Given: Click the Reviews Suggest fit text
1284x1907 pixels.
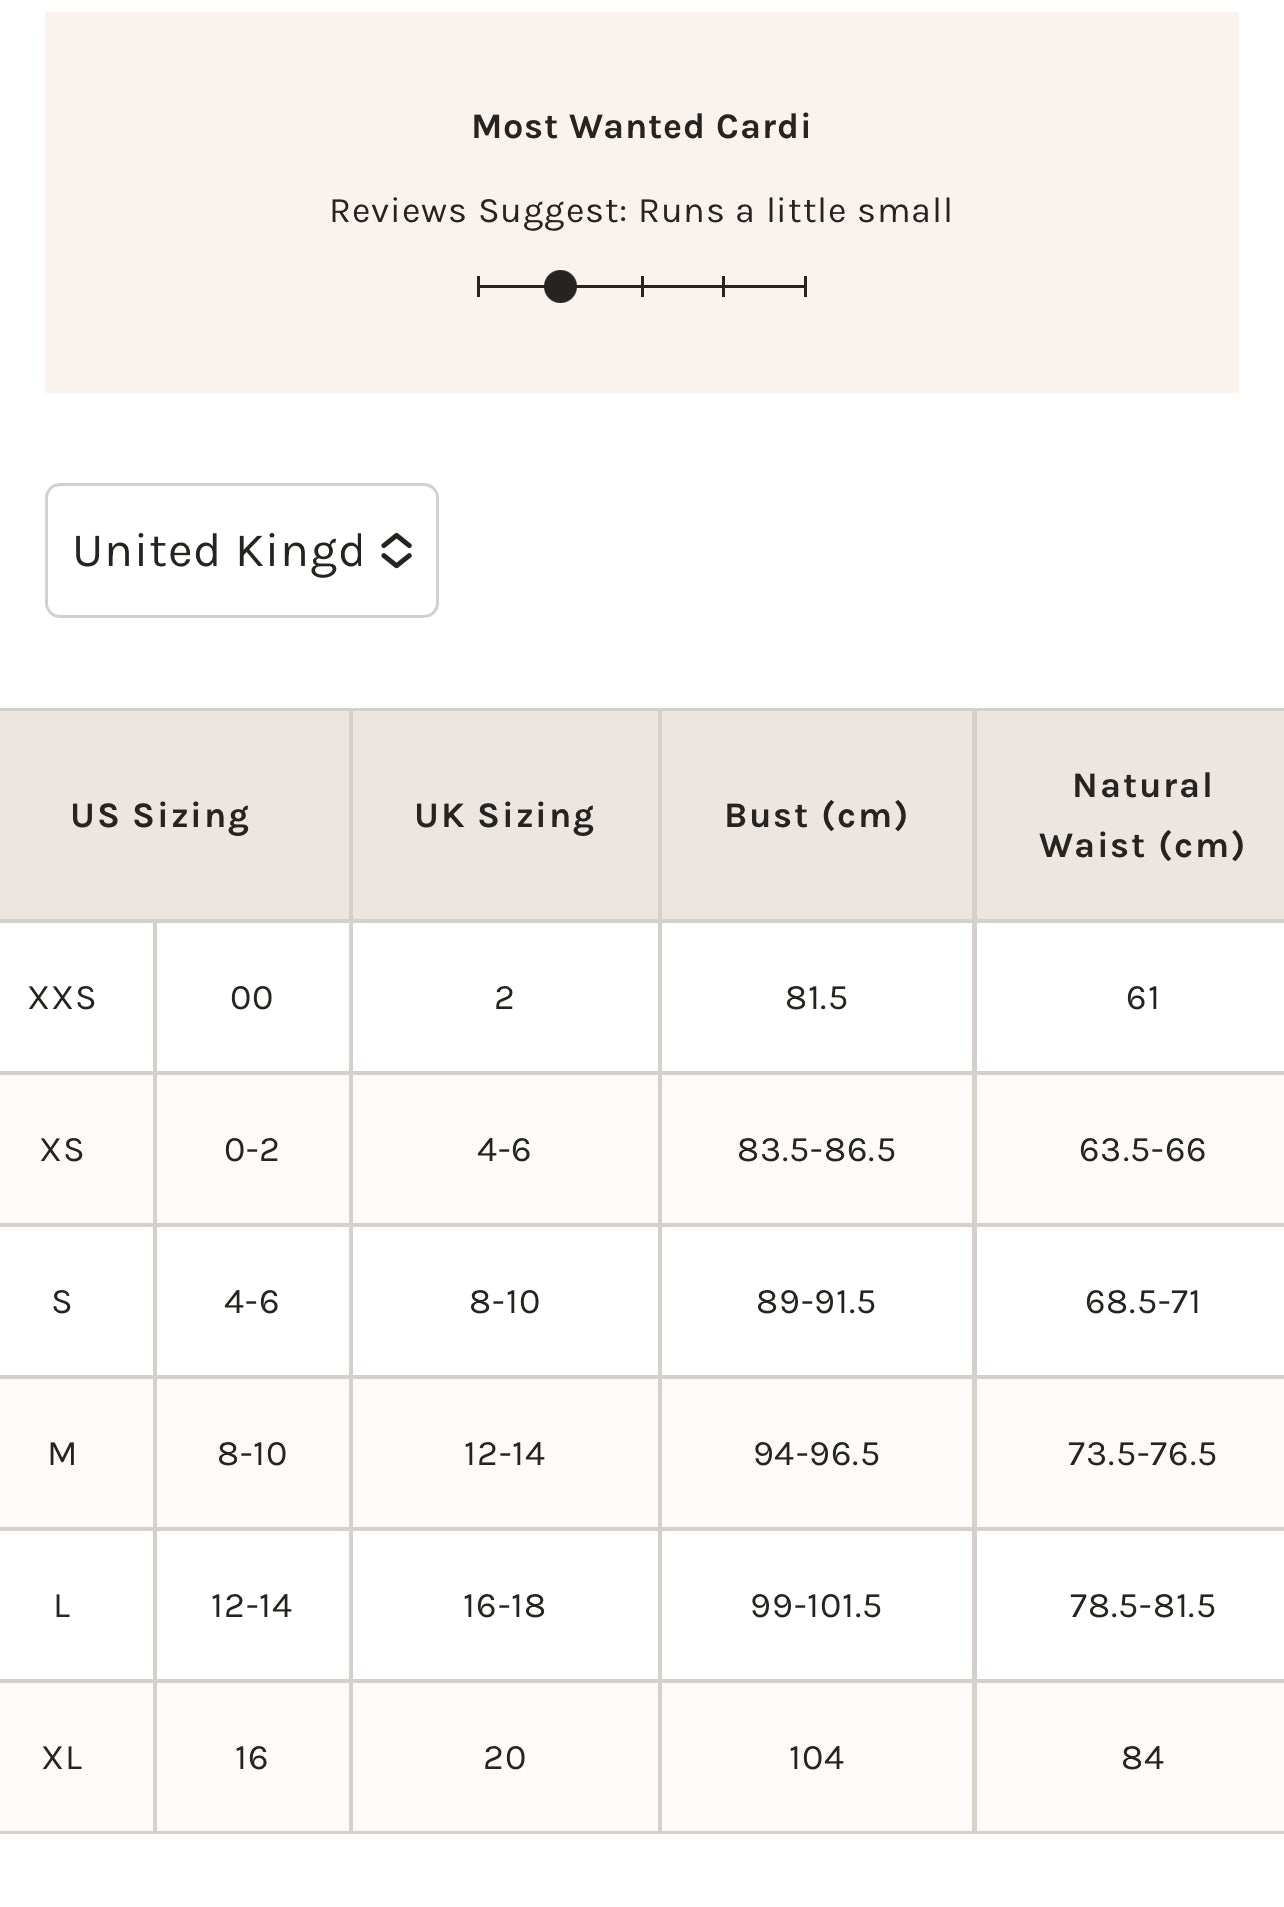Looking at the screenshot, I should 641,211.
